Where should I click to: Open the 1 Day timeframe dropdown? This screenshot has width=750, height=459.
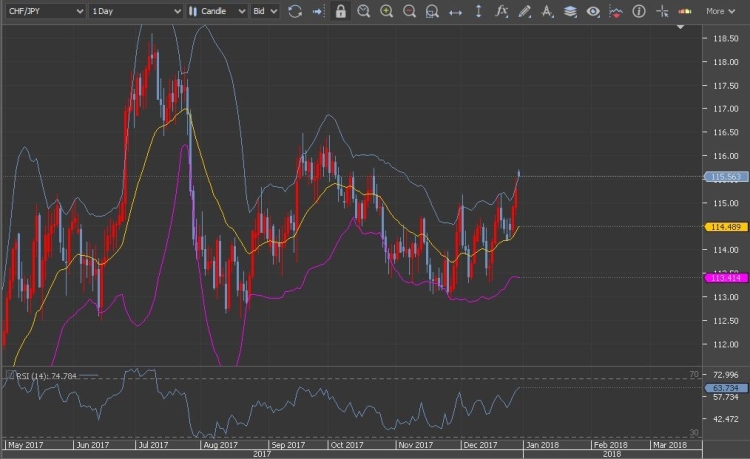(135, 12)
